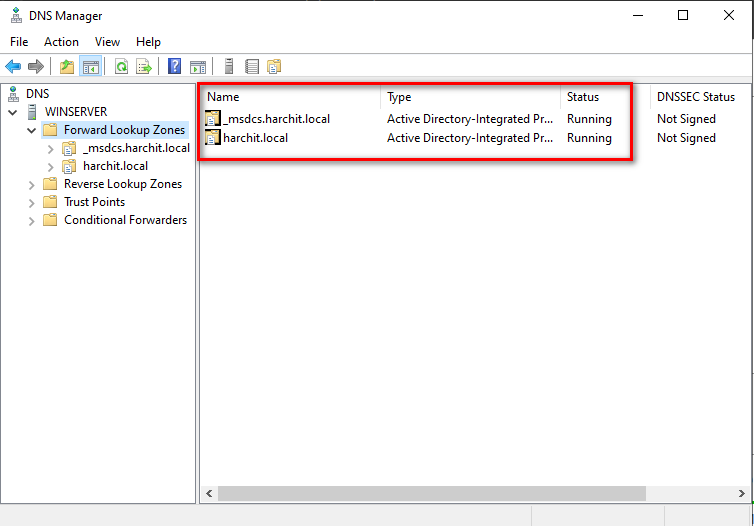Click the Refresh toolbar icon
The image size is (754, 526).
coord(121,67)
